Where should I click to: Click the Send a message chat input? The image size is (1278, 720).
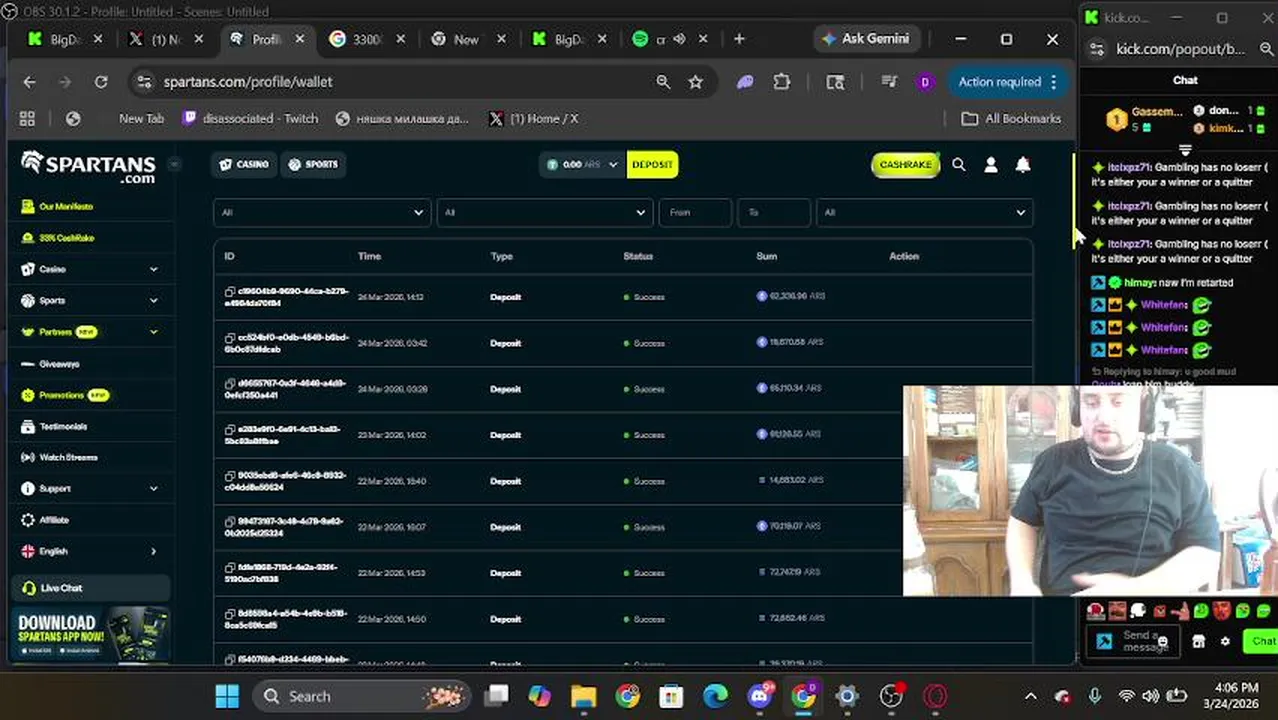click(x=1135, y=641)
